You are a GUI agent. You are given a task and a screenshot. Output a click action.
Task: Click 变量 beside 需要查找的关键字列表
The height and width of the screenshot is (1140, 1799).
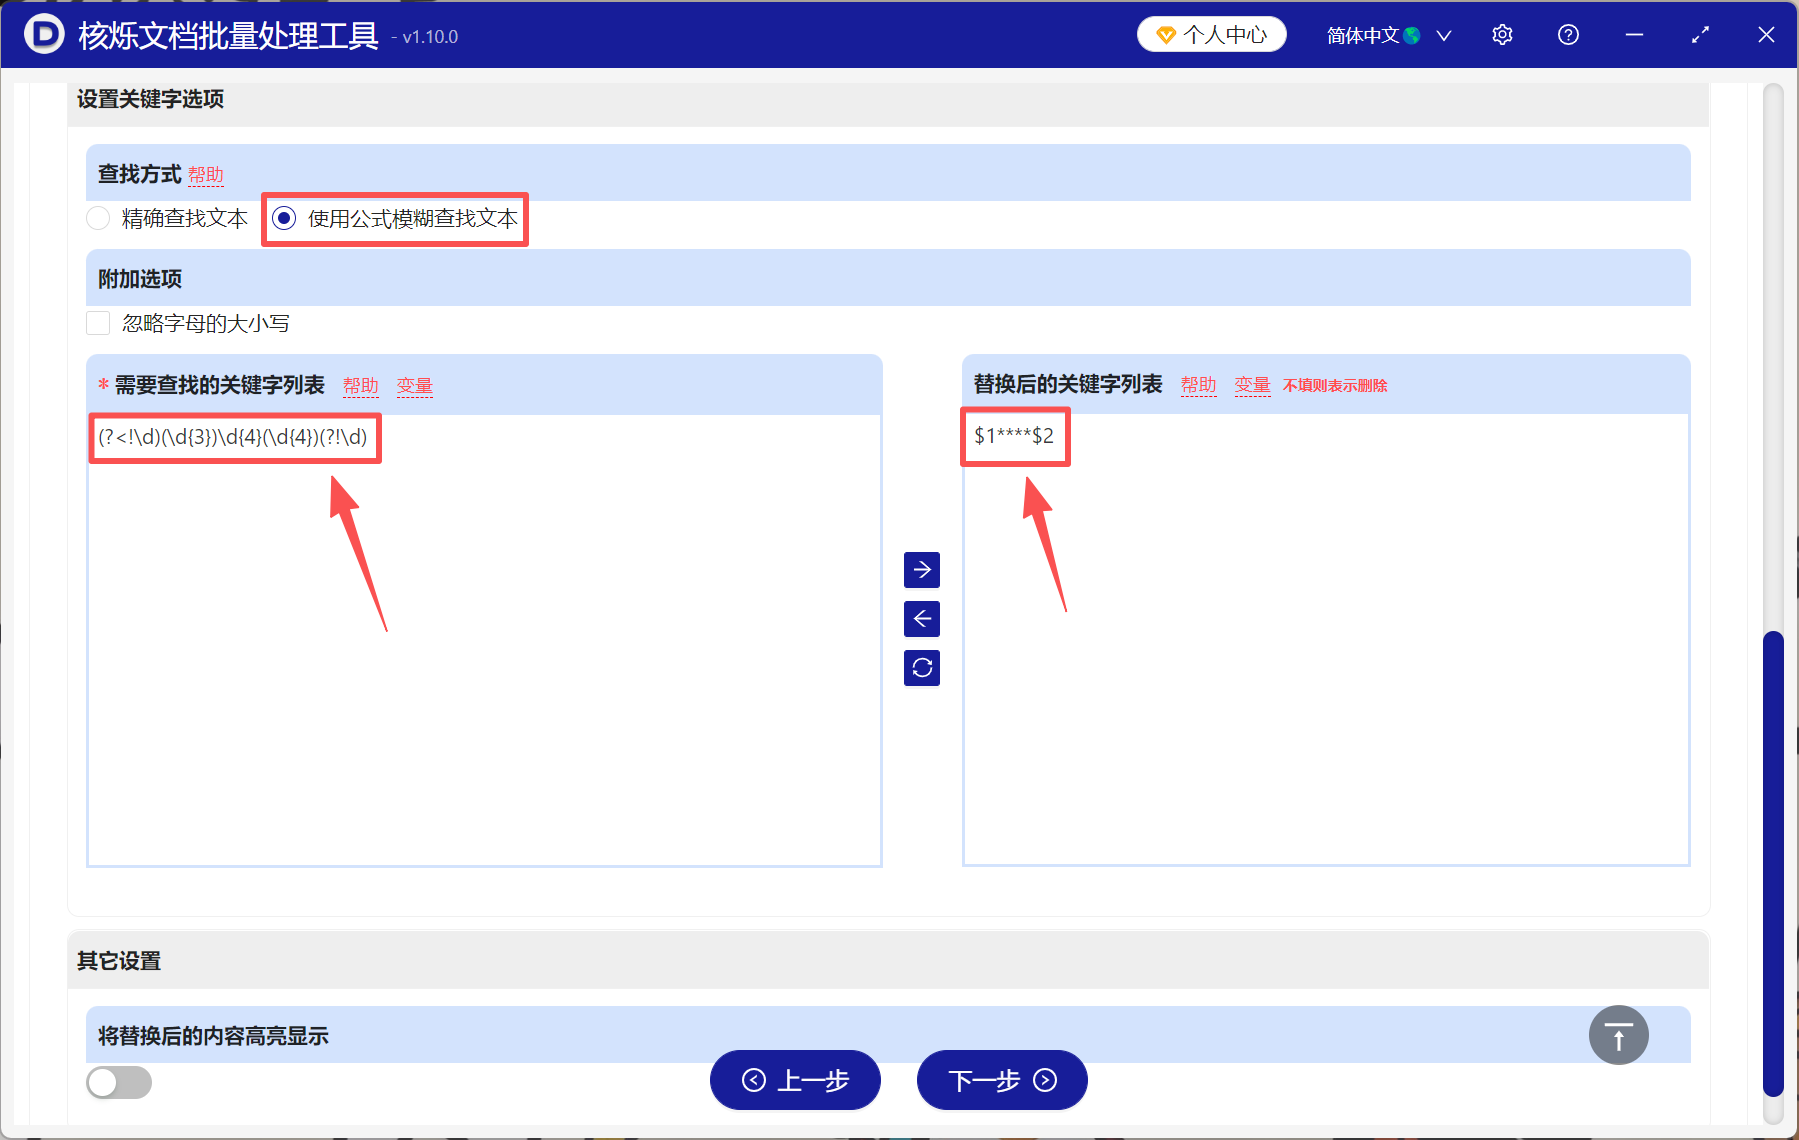[414, 385]
